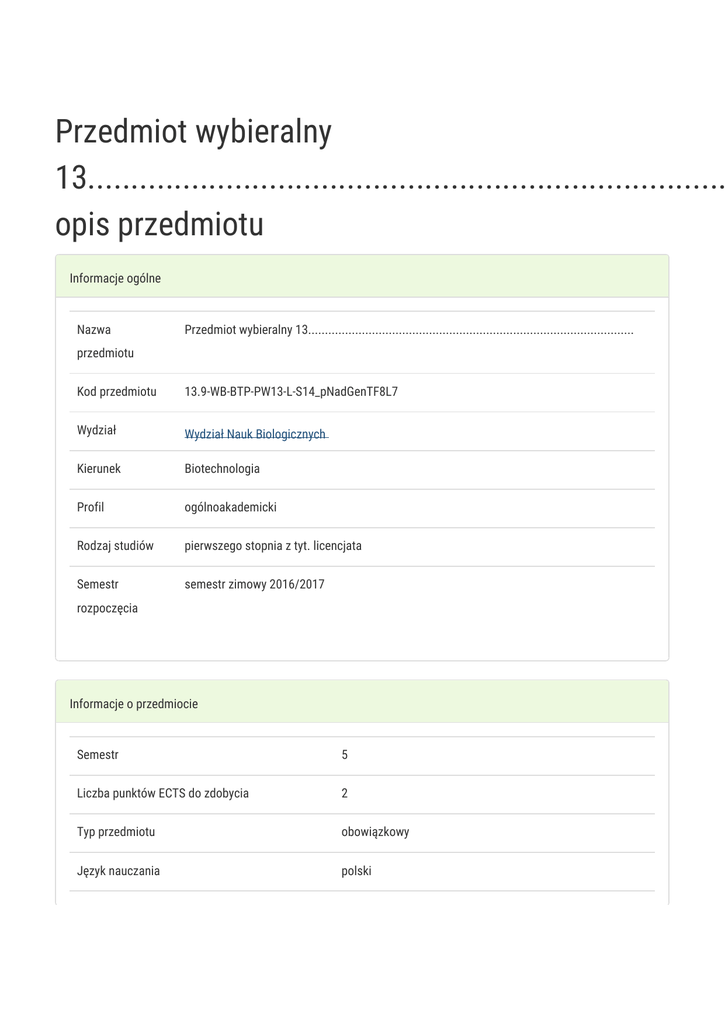Select the semestr zimowy 2016/2017 value
Image resolution: width=725 pixels, height=1024 pixels.
click(x=254, y=585)
